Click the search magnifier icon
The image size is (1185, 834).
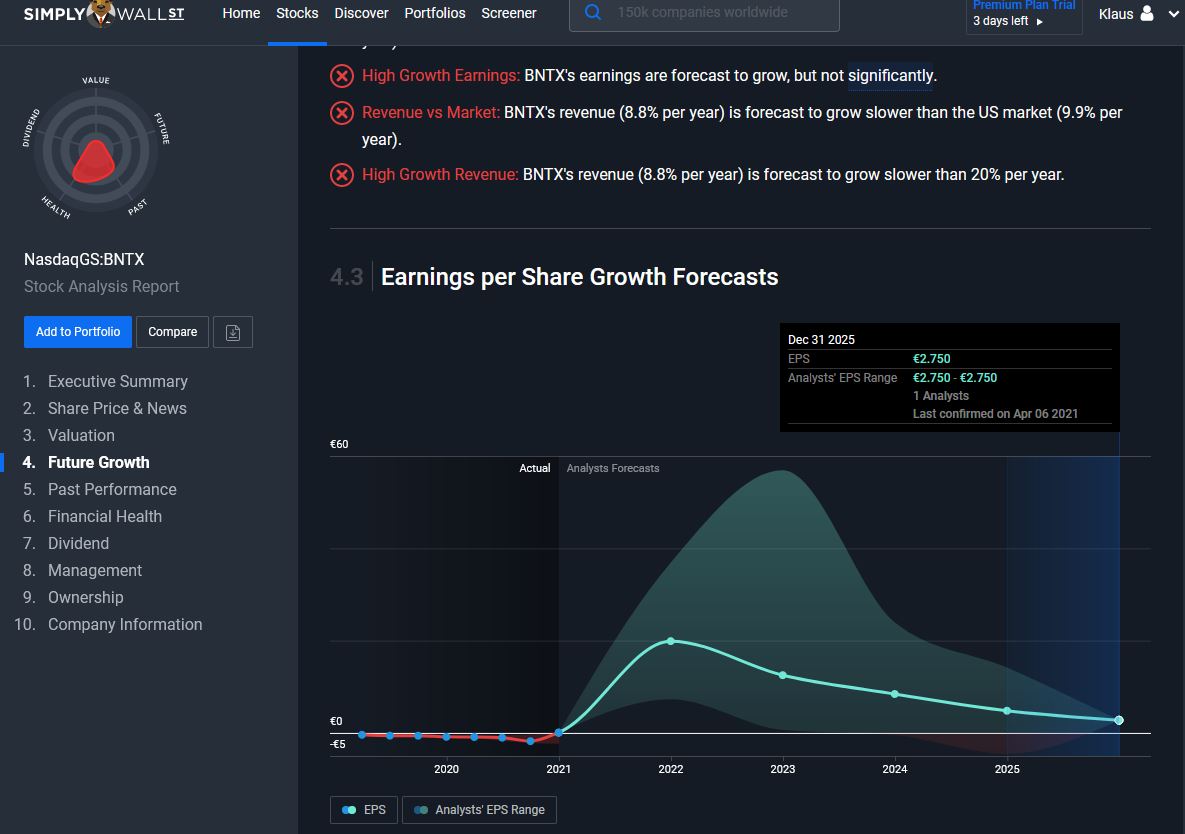click(x=593, y=13)
